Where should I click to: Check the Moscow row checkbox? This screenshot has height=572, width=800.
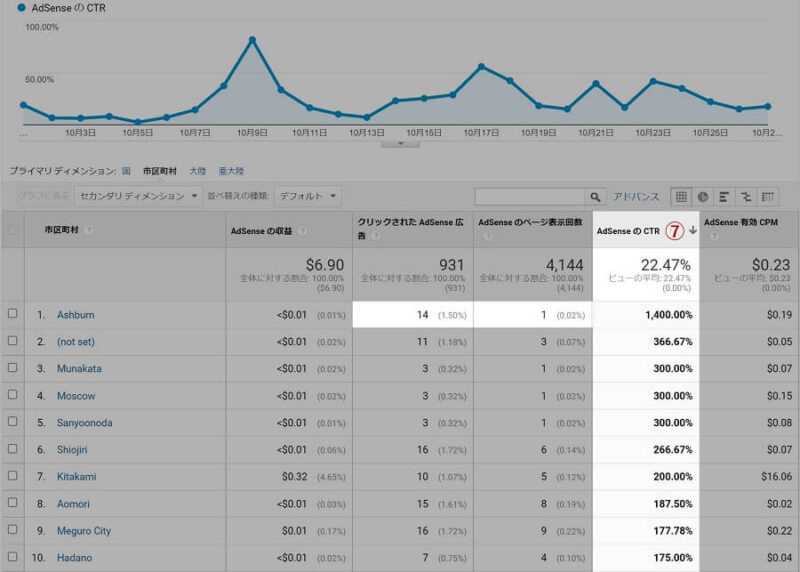pos(13,395)
